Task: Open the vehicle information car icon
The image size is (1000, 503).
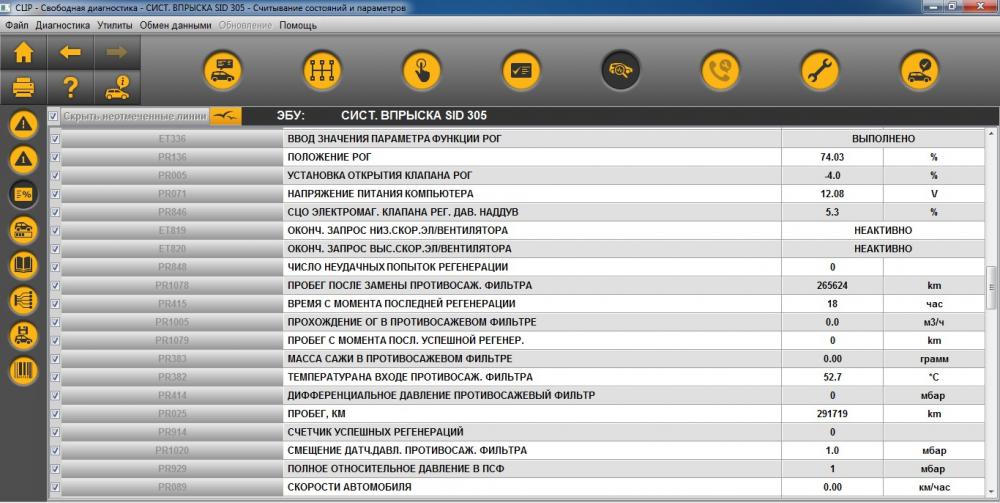Action: pos(117,87)
